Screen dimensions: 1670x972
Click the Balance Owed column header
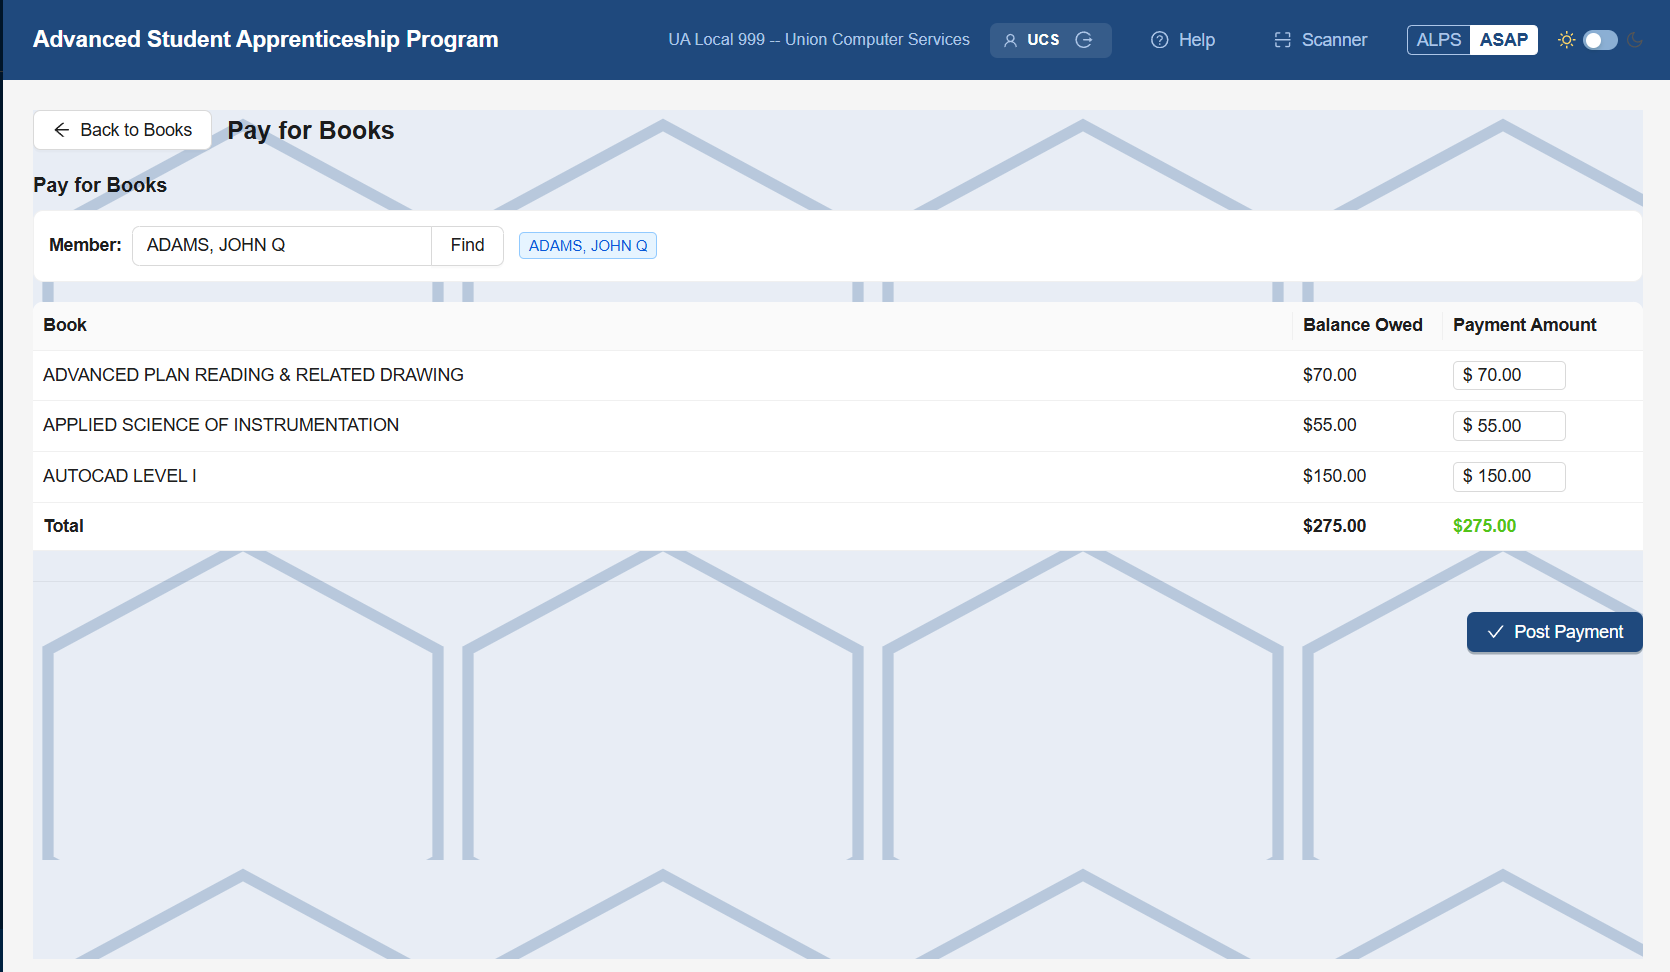tap(1362, 325)
